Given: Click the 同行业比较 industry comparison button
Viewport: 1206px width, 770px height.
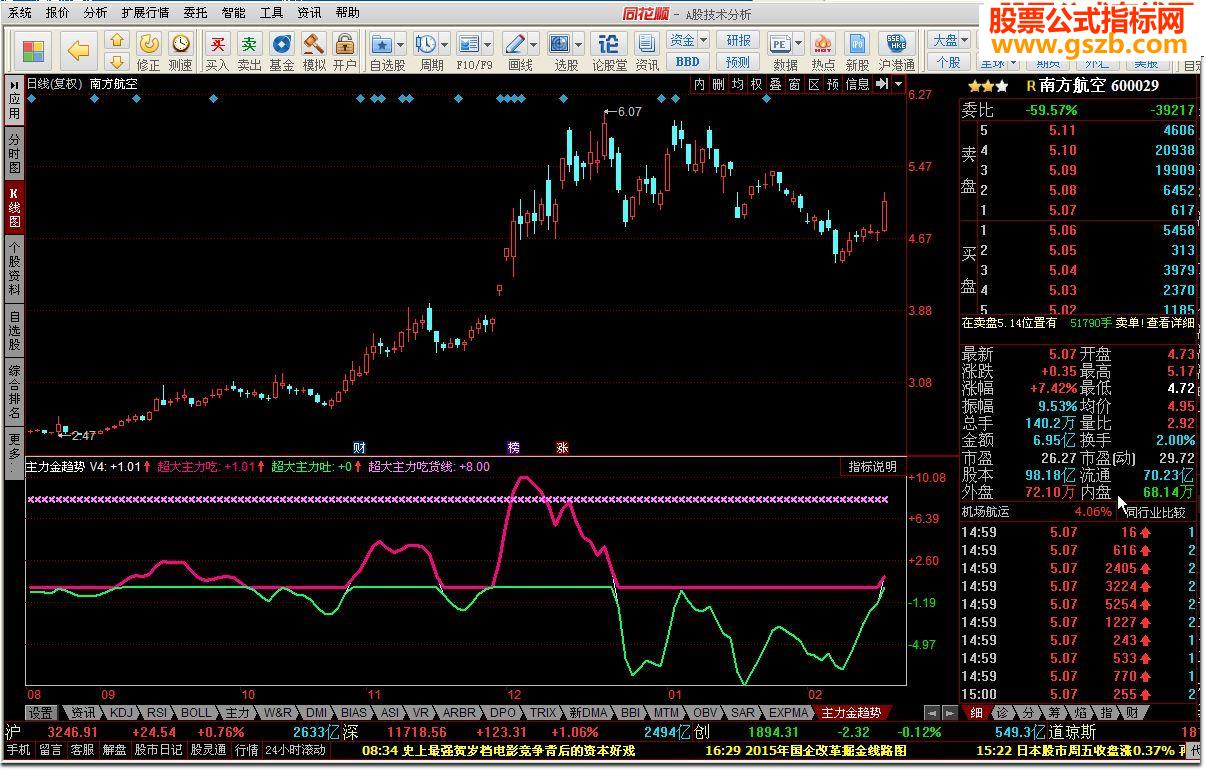Looking at the screenshot, I should 1155,512.
